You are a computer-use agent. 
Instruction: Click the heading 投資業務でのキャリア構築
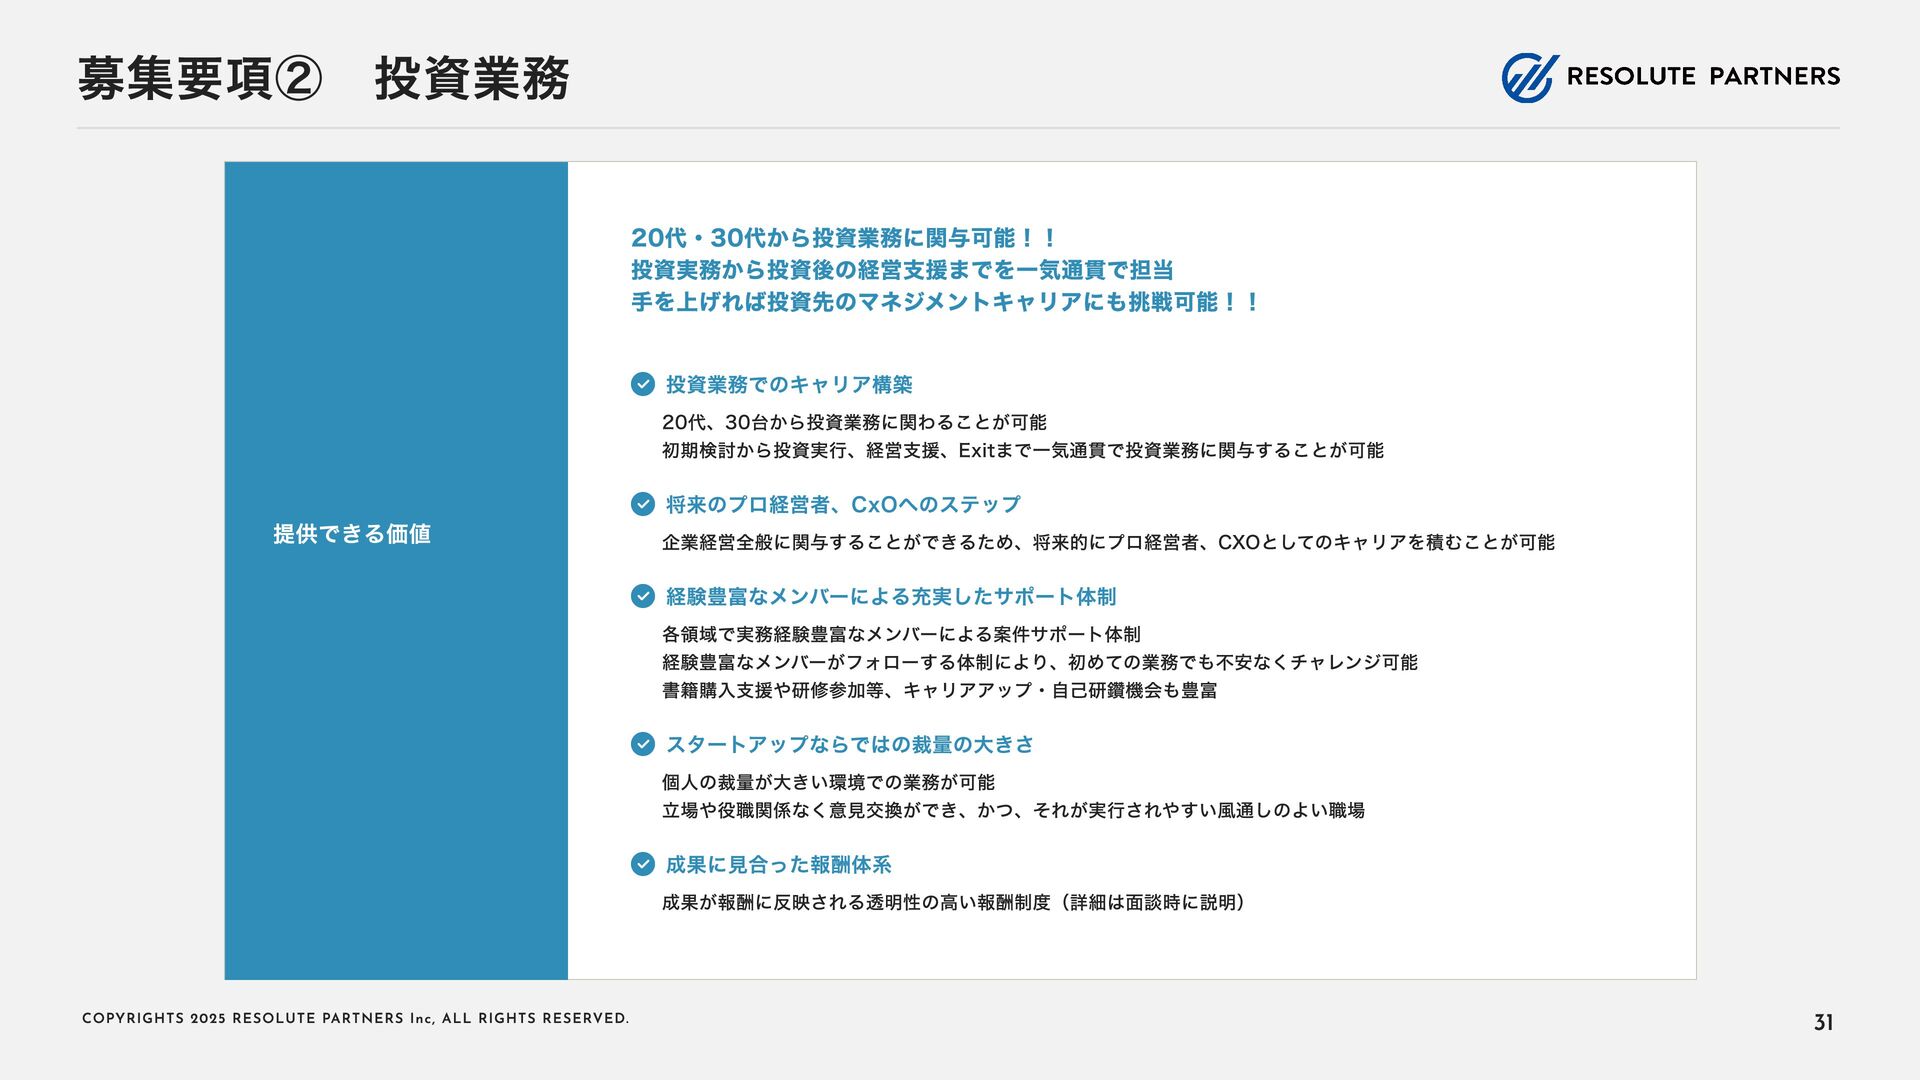tap(789, 385)
